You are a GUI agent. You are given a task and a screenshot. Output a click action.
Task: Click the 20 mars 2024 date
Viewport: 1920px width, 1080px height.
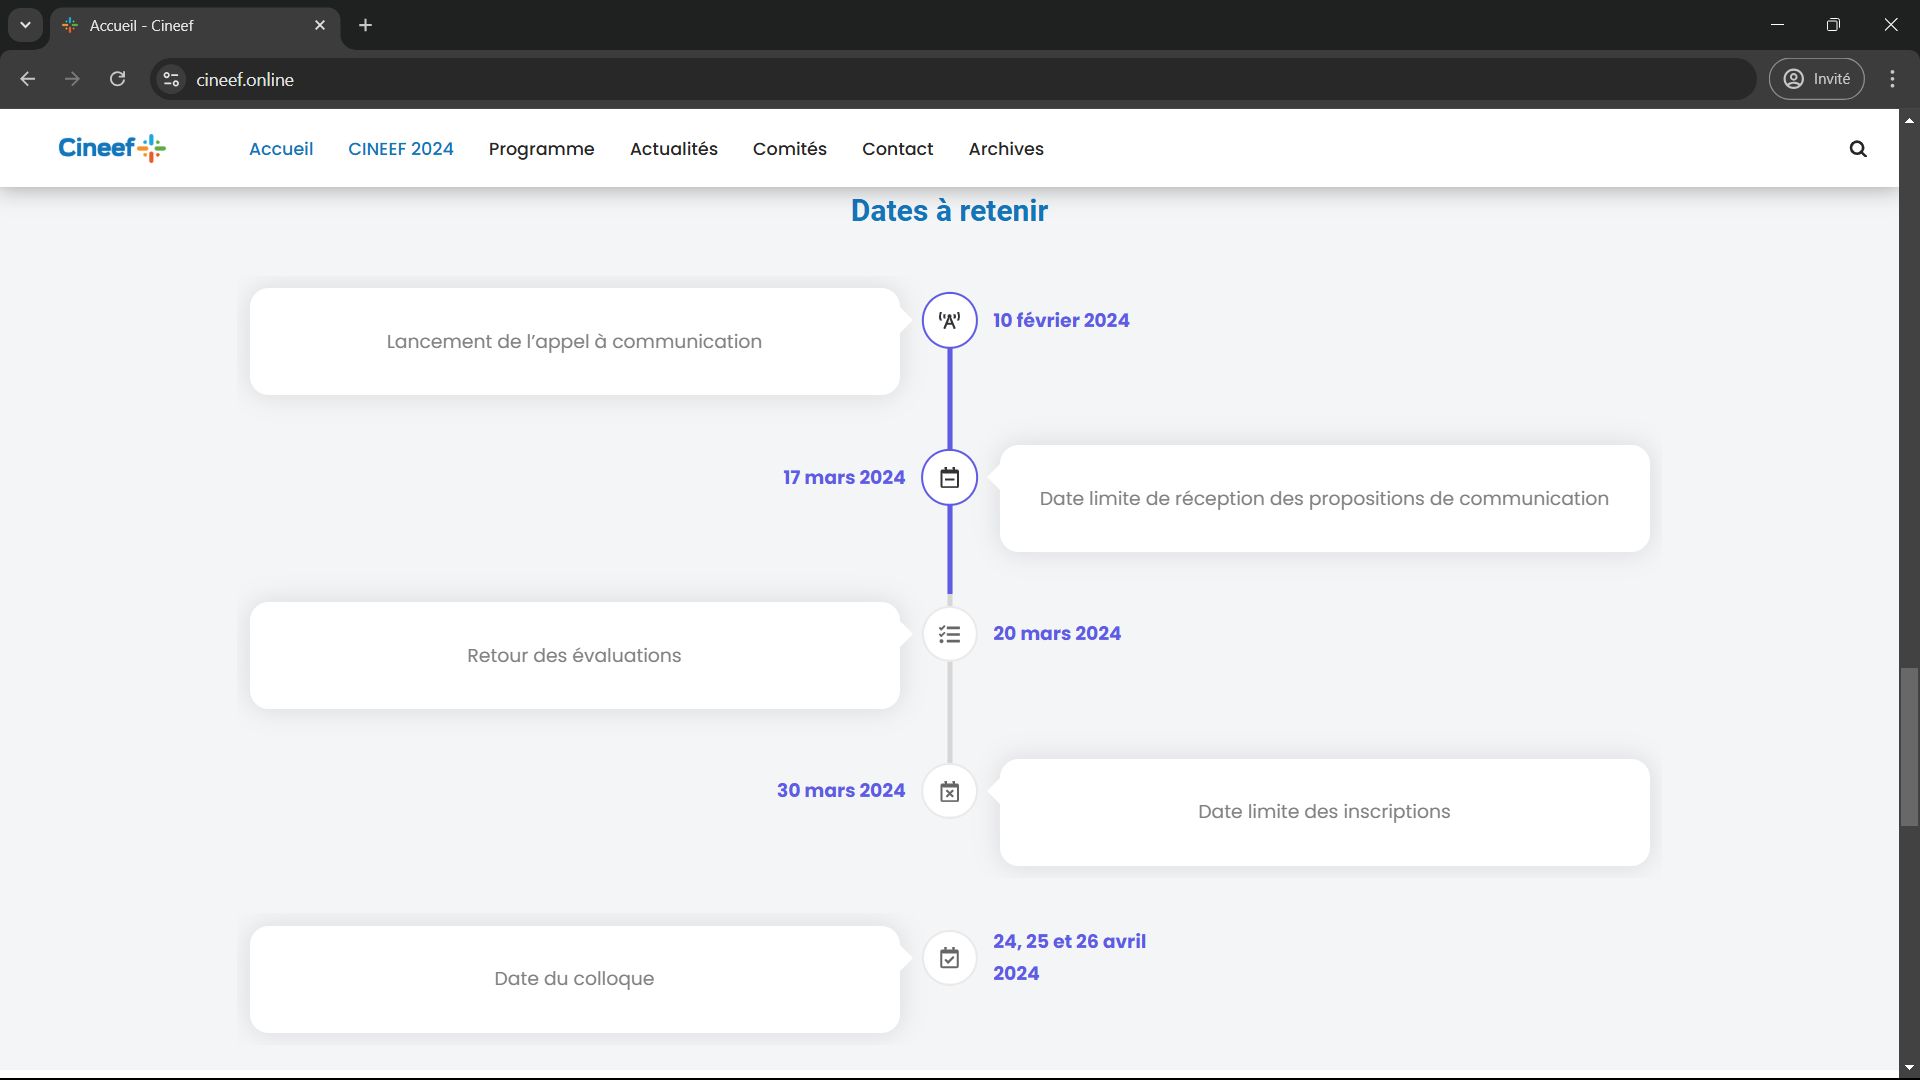click(1057, 633)
